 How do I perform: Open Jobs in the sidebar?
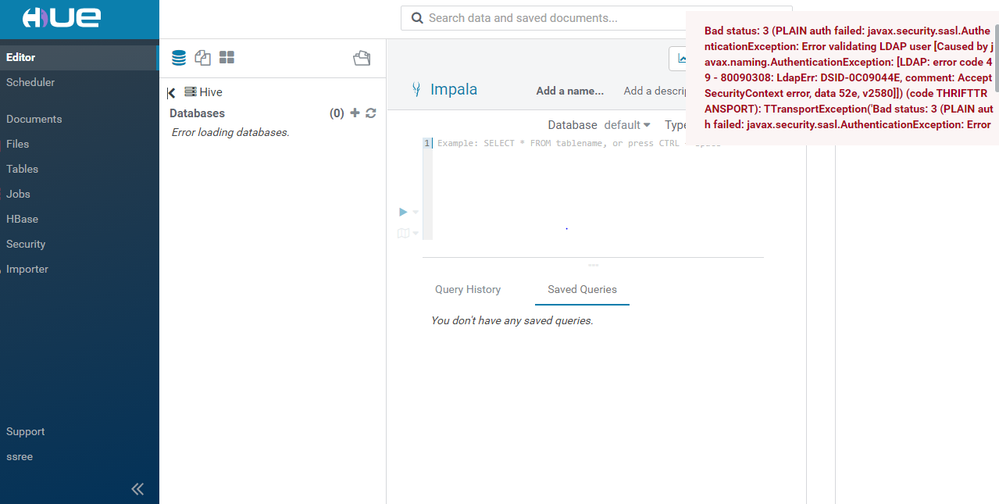[18, 194]
